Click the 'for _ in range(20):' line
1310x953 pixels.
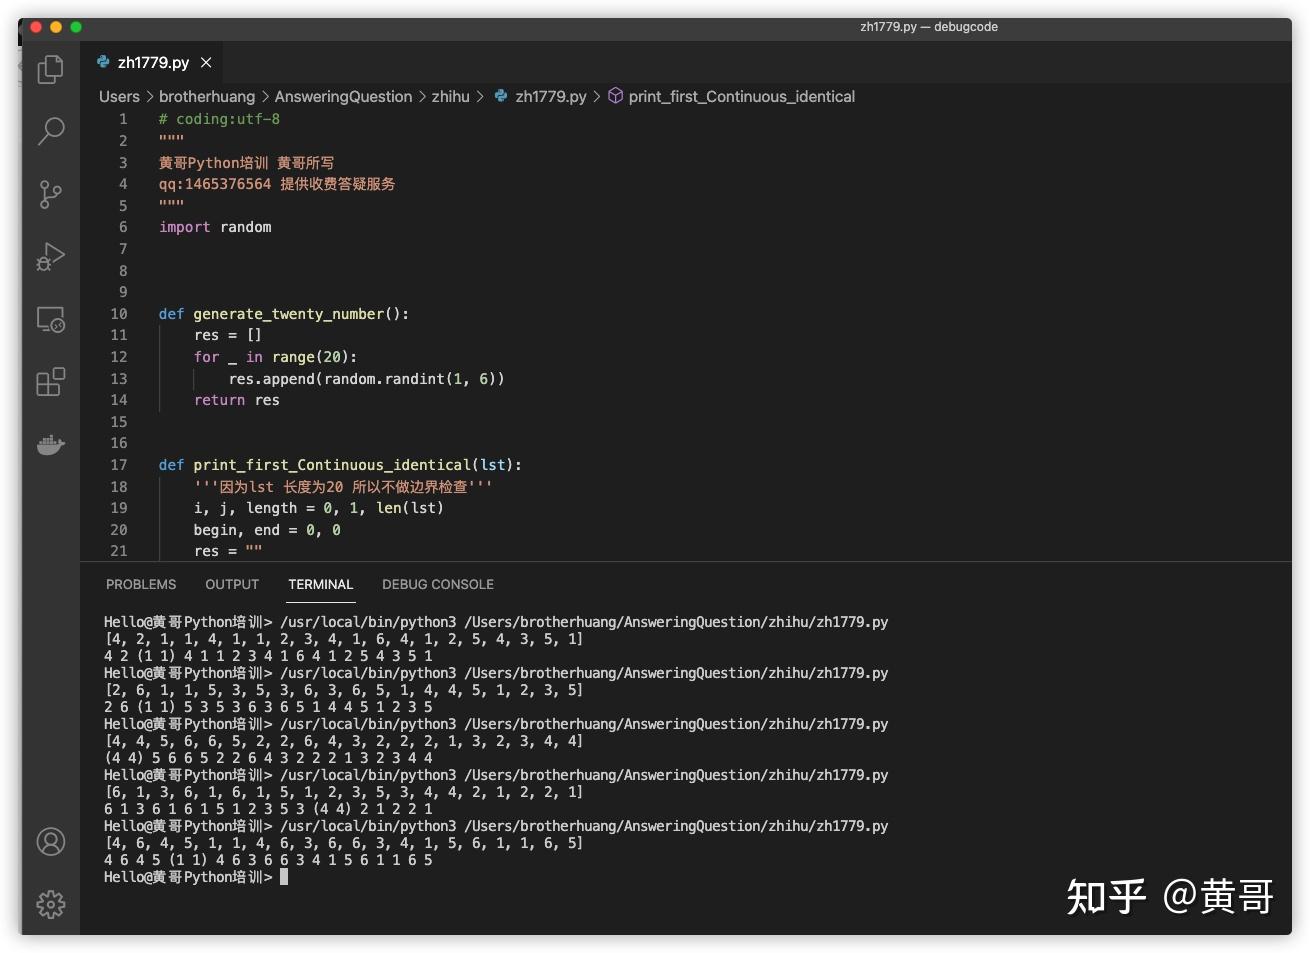point(275,357)
